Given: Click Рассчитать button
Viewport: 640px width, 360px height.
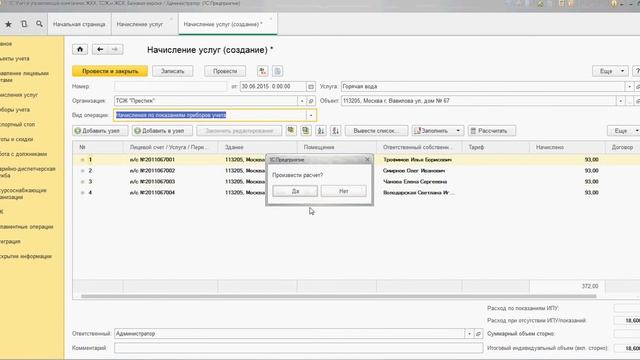Looking at the screenshot, I should (x=492, y=131).
